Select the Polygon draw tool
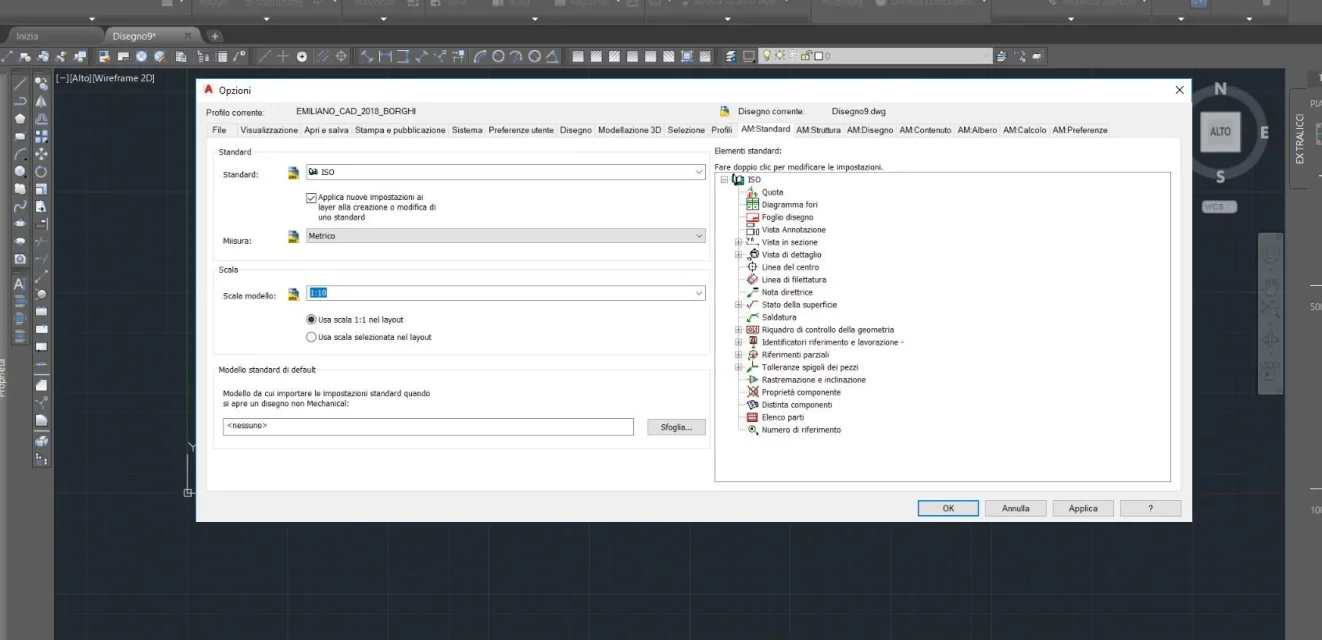1322x640 pixels. (x=20, y=118)
